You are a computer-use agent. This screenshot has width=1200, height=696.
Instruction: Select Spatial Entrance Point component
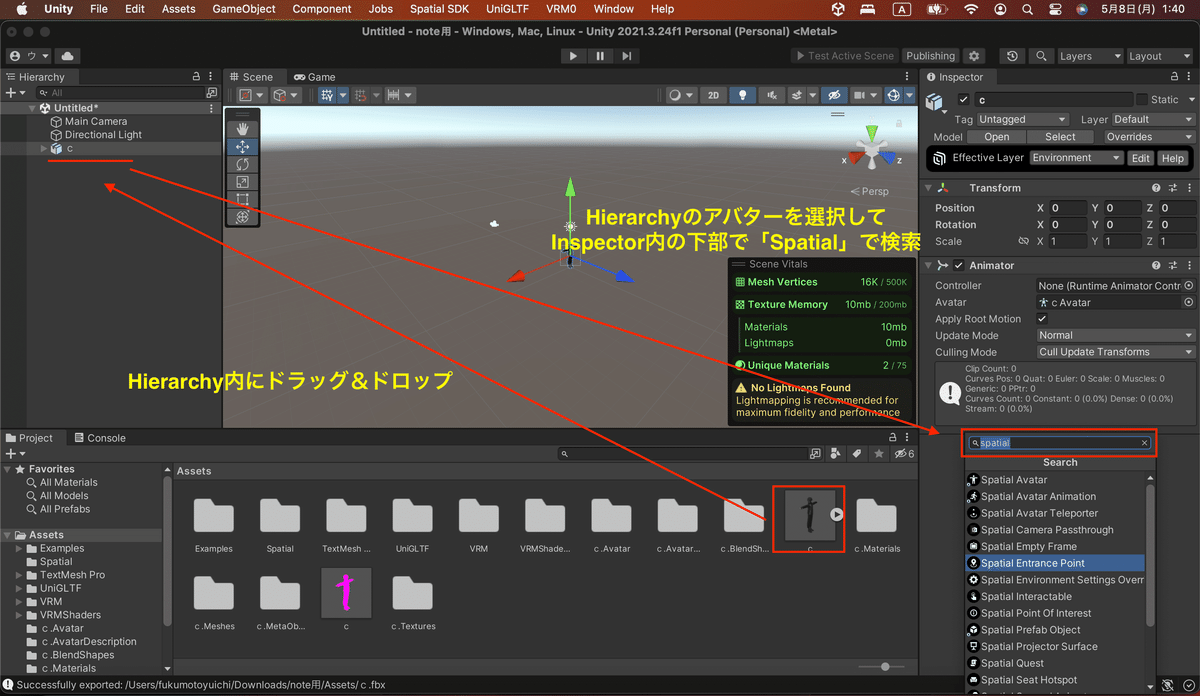pos(1055,563)
